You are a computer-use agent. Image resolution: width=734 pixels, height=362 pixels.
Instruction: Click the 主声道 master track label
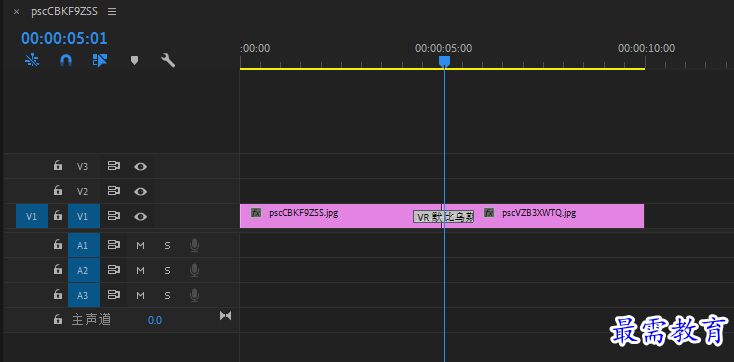point(92,320)
